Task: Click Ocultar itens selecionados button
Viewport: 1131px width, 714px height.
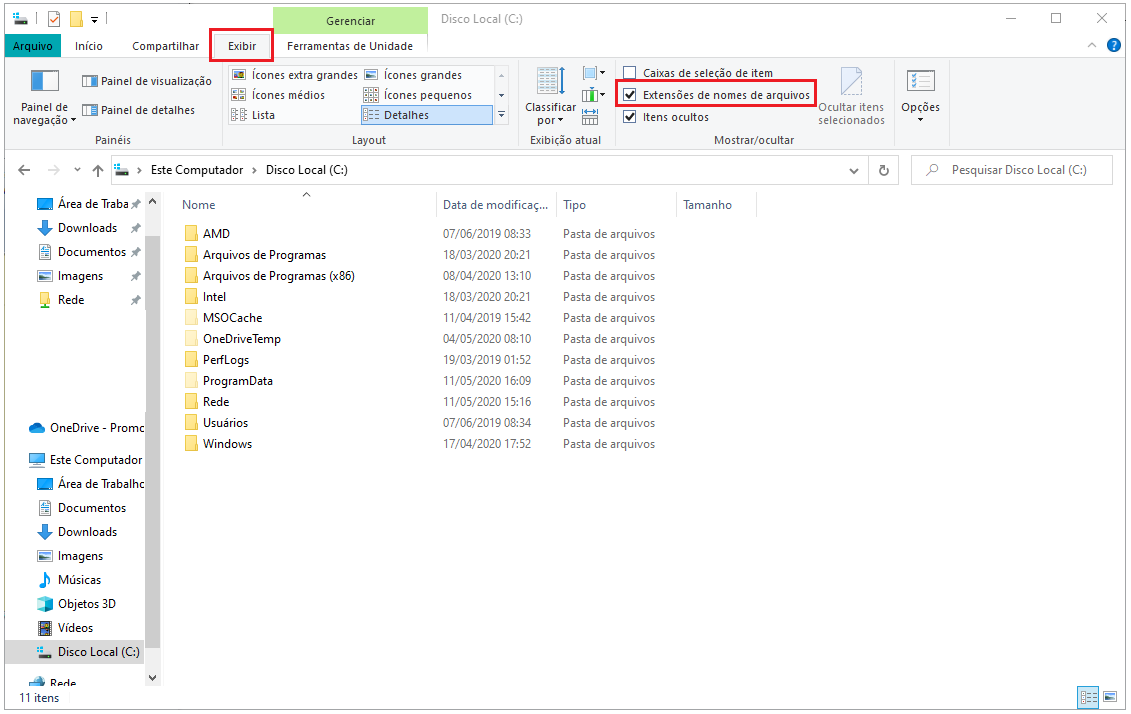Action: coord(851,96)
